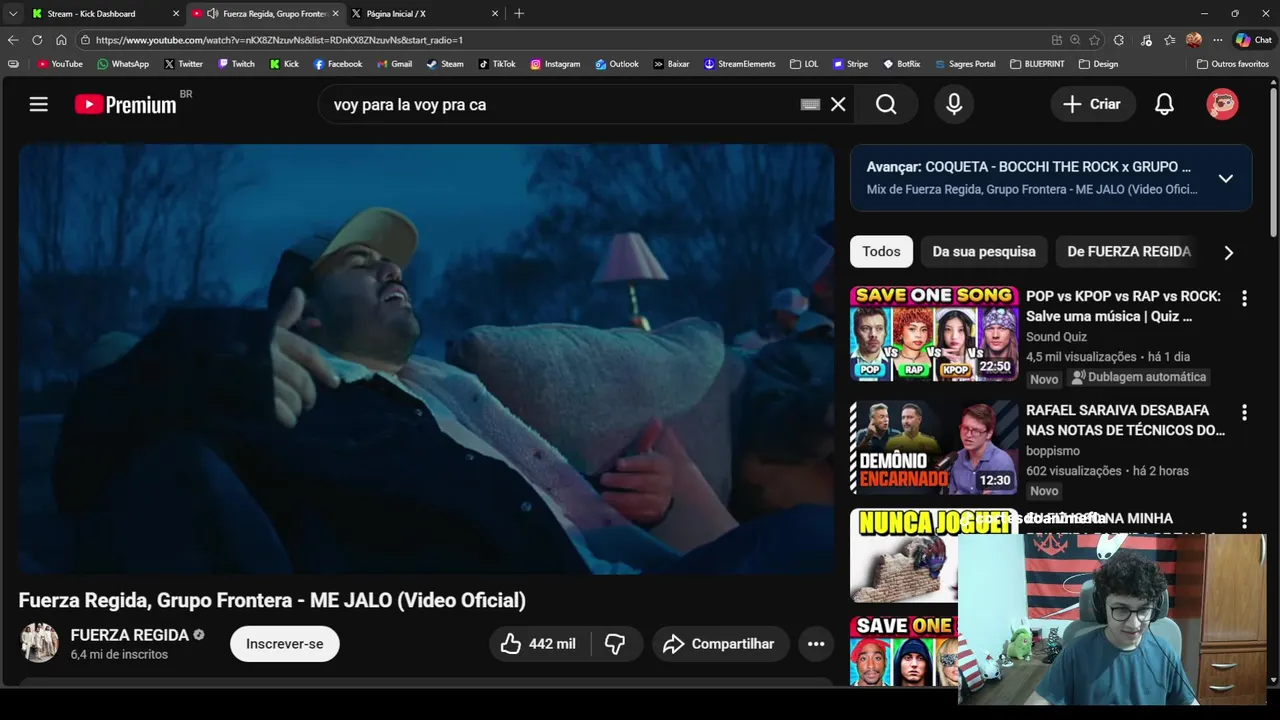
Task: Open a new browser tab
Action: click(518, 13)
